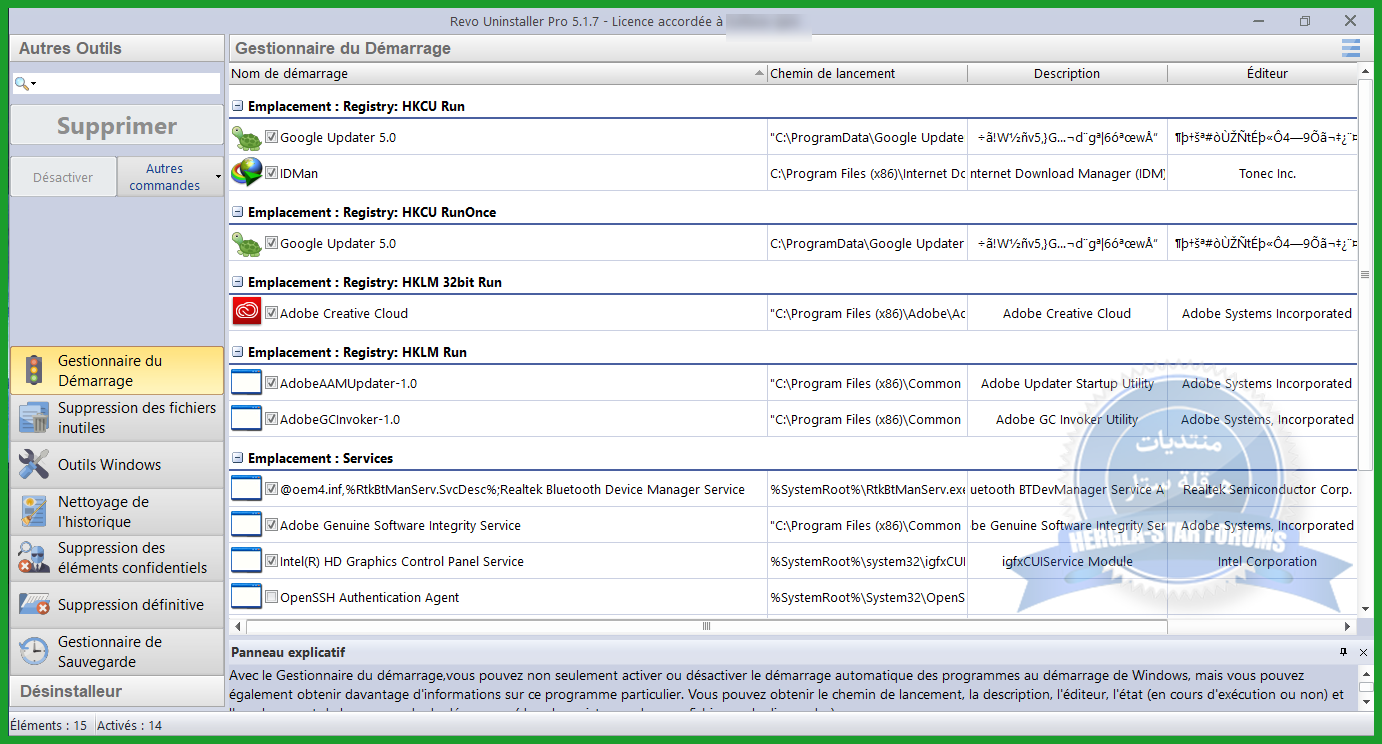The width and height of the screenshot is (1382, 744).
Task: Uncheck Google Updater 5.0 under HKCU RunOnce
Action: 271,244
